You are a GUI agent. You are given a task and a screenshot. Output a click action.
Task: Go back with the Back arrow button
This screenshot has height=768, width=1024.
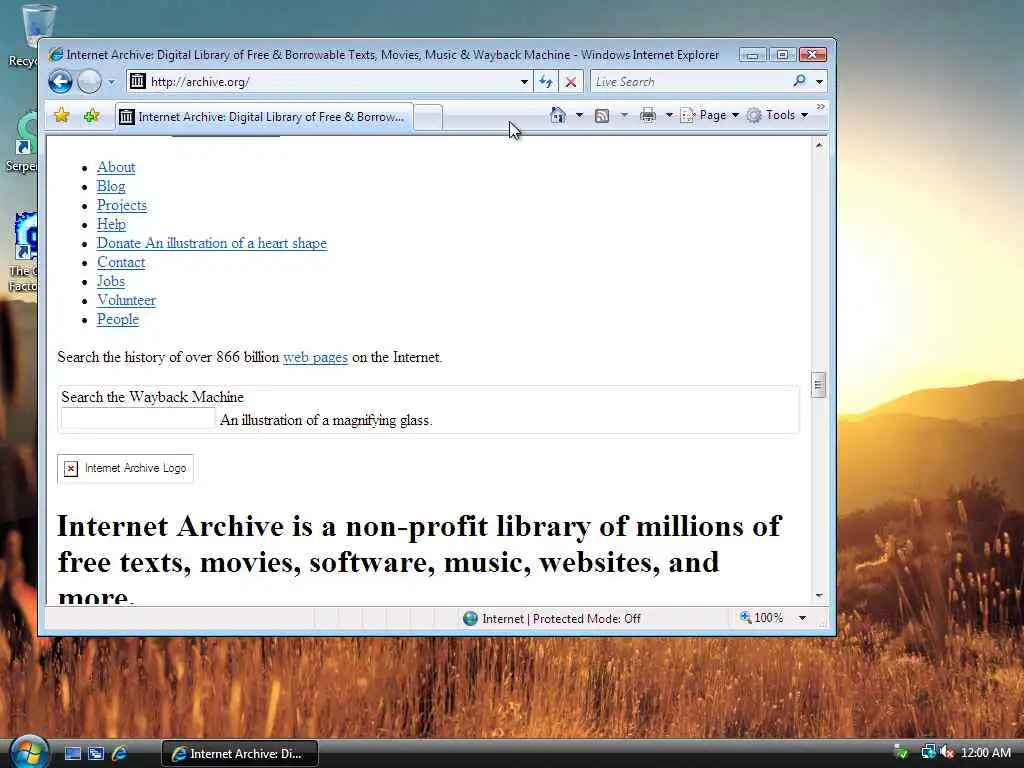click(60, 82)
